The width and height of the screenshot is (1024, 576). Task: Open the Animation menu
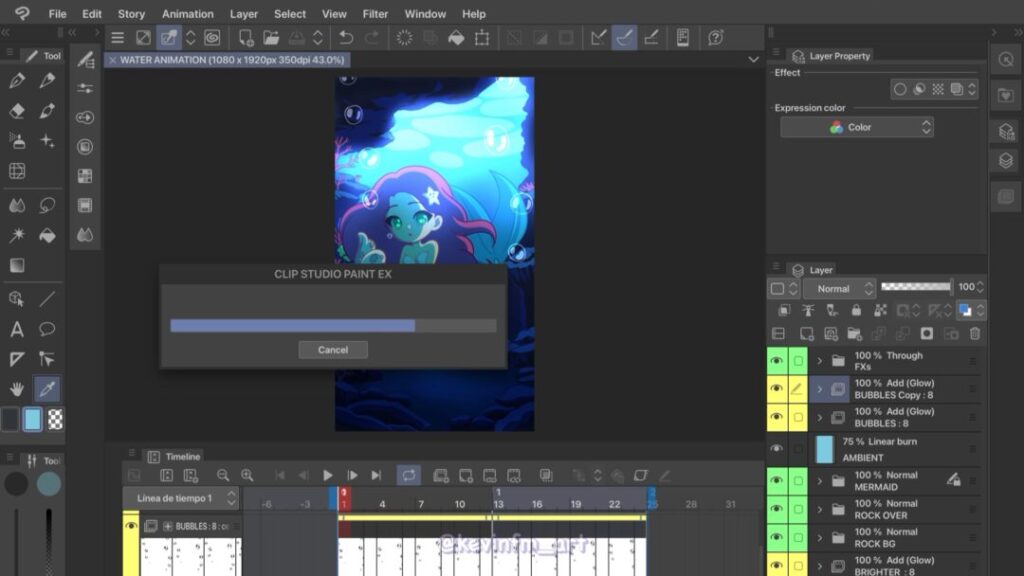[x=187, y=14]
